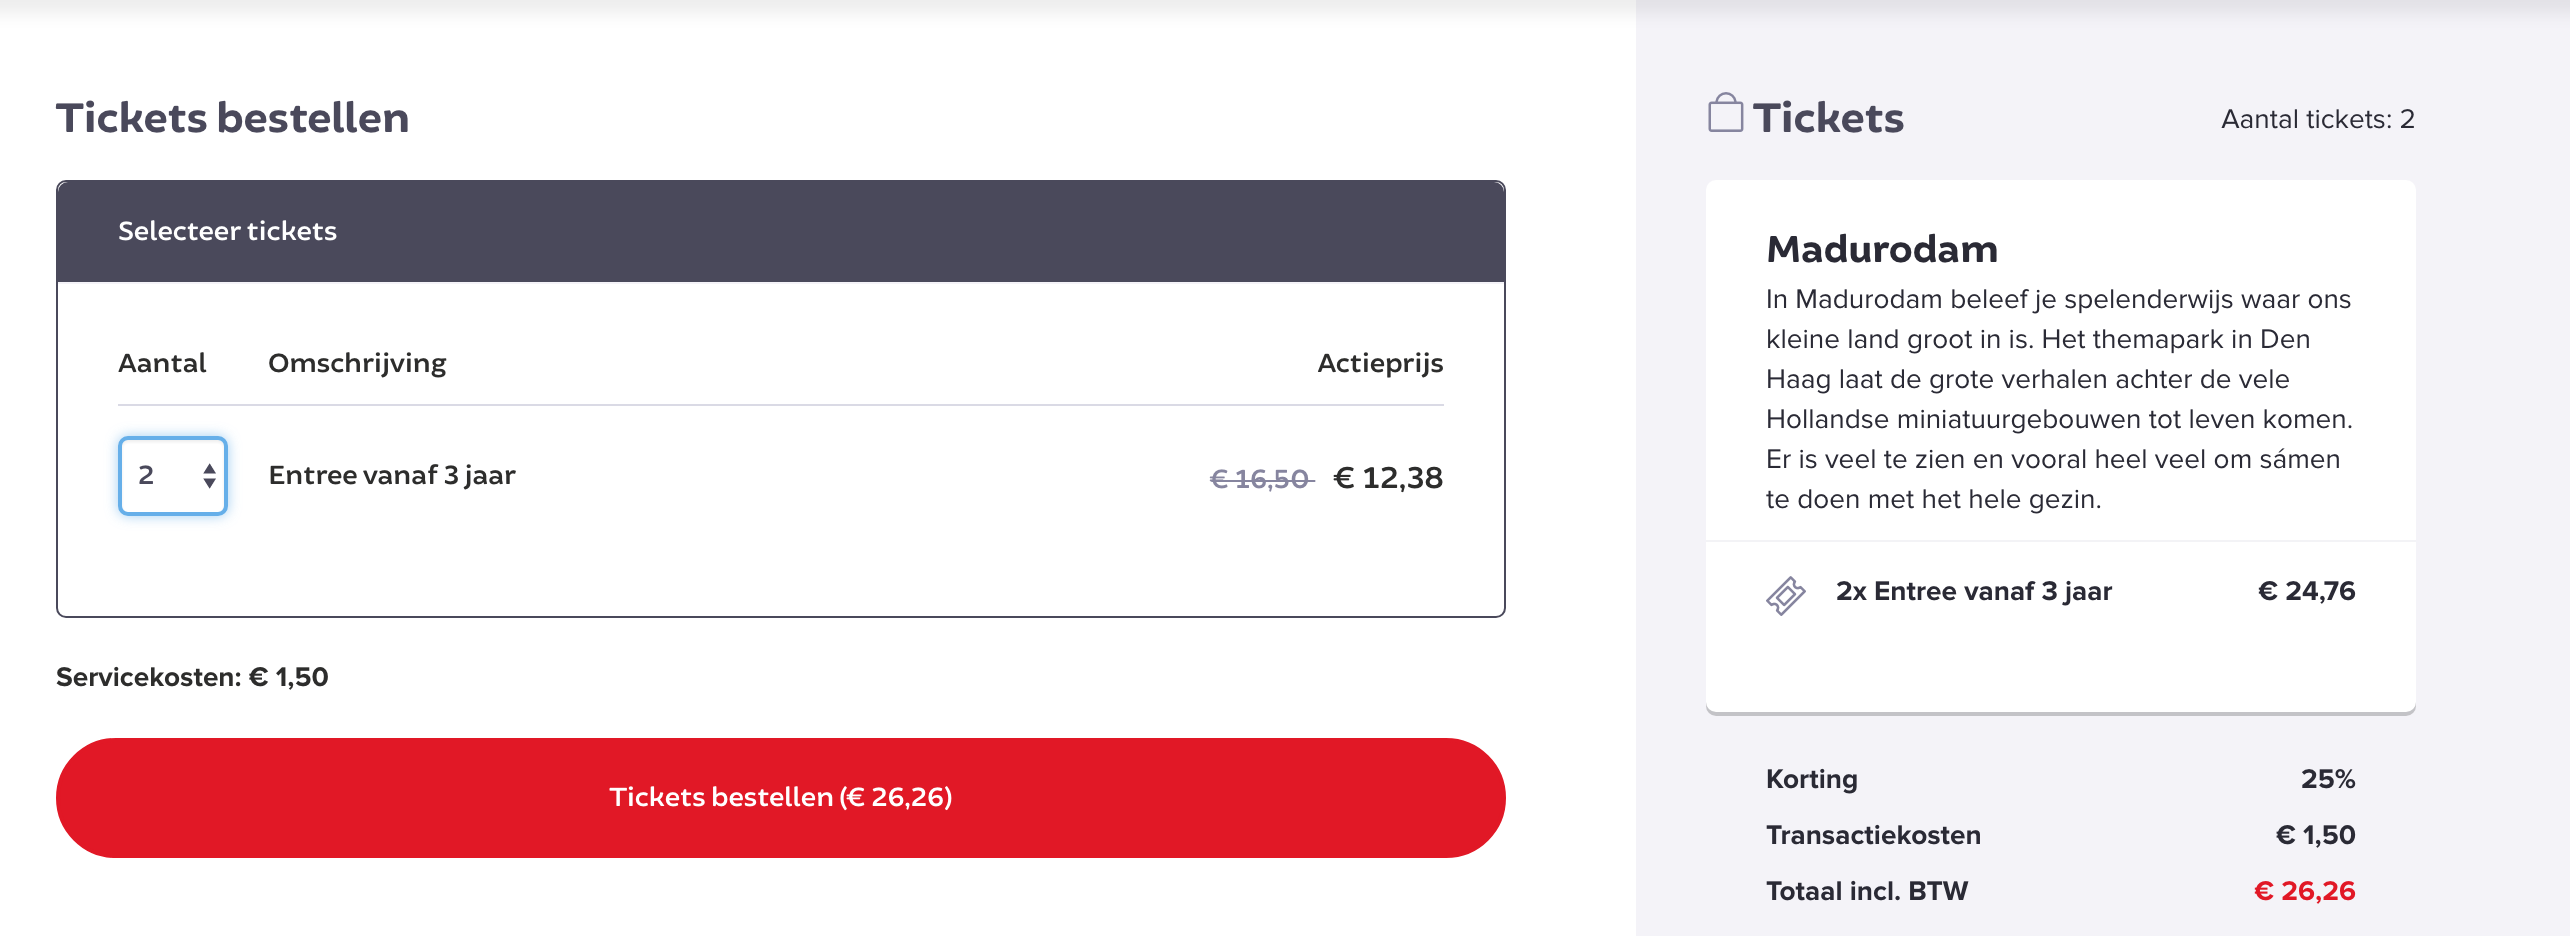2570x936 pixels.
Task: Decrease ticket quantity with down stepper arrow
Action: pyautogui.click(x=209, y=484)
